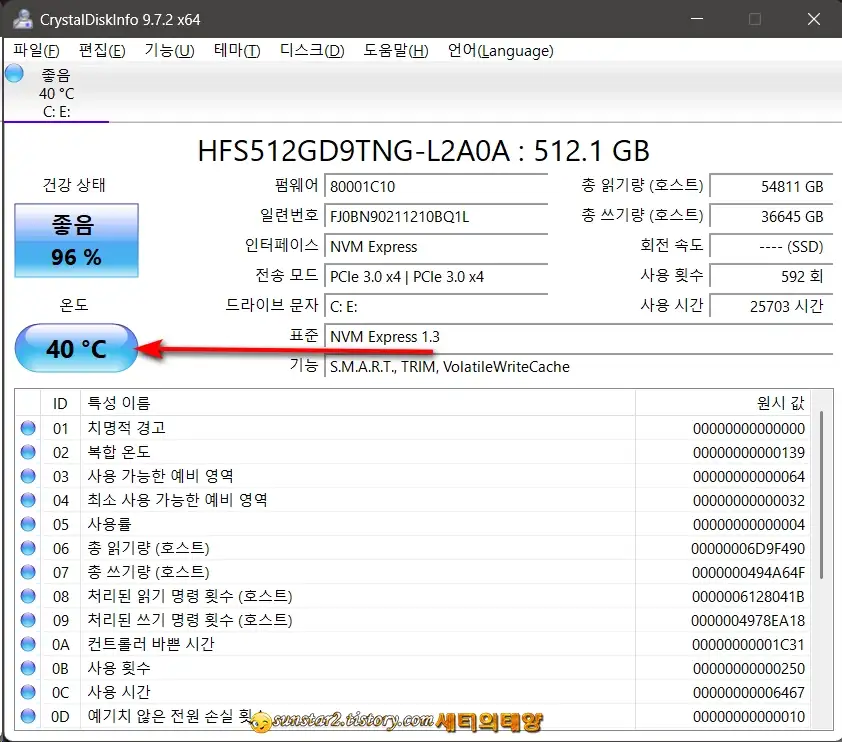Select attribute name 사용 시간 in row 0C

click(x=119, y=692)
